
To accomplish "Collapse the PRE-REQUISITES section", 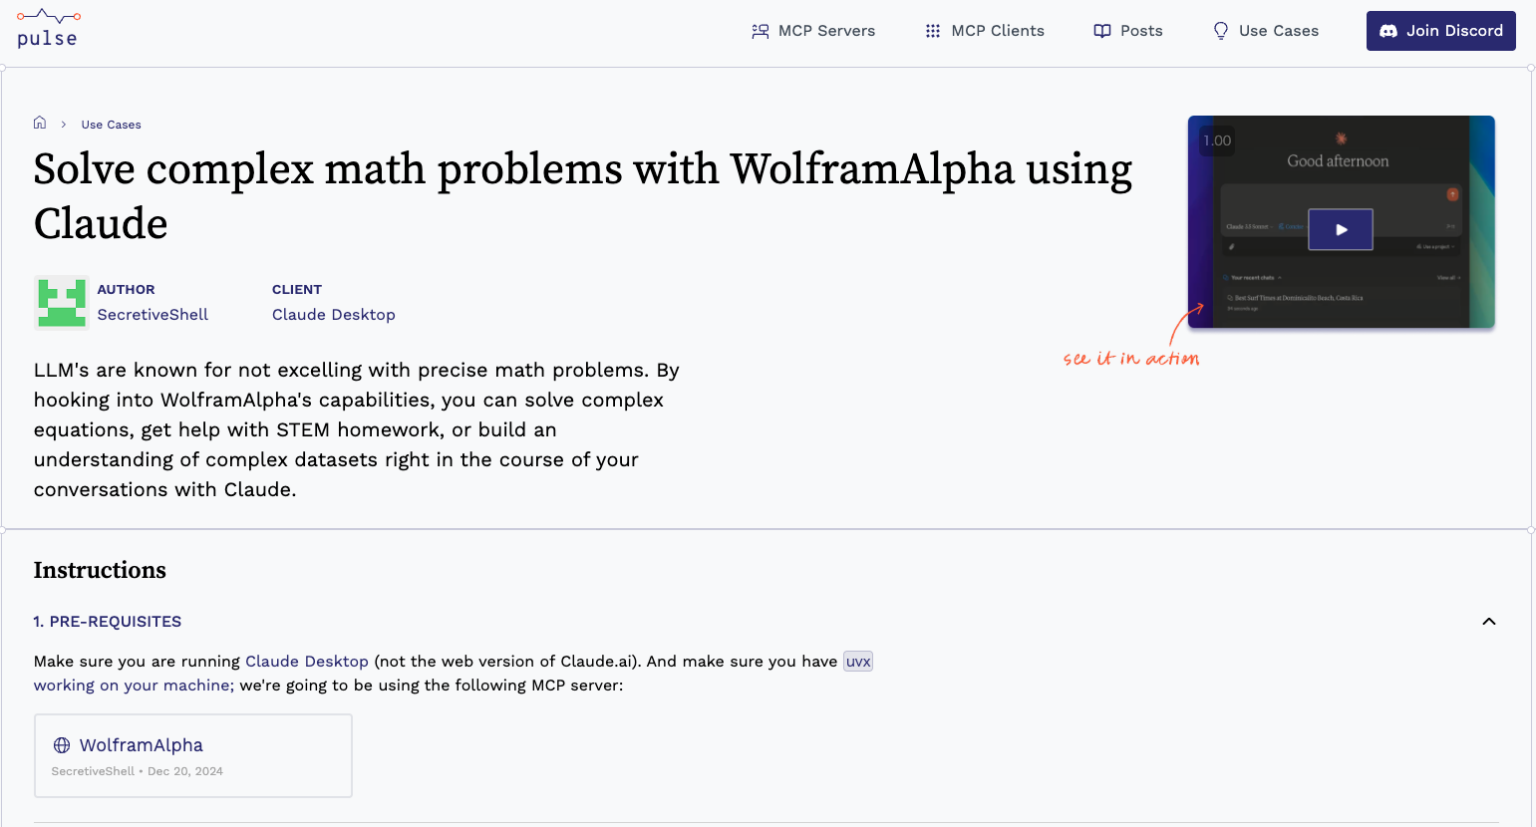I will (x=1488, y=621).
